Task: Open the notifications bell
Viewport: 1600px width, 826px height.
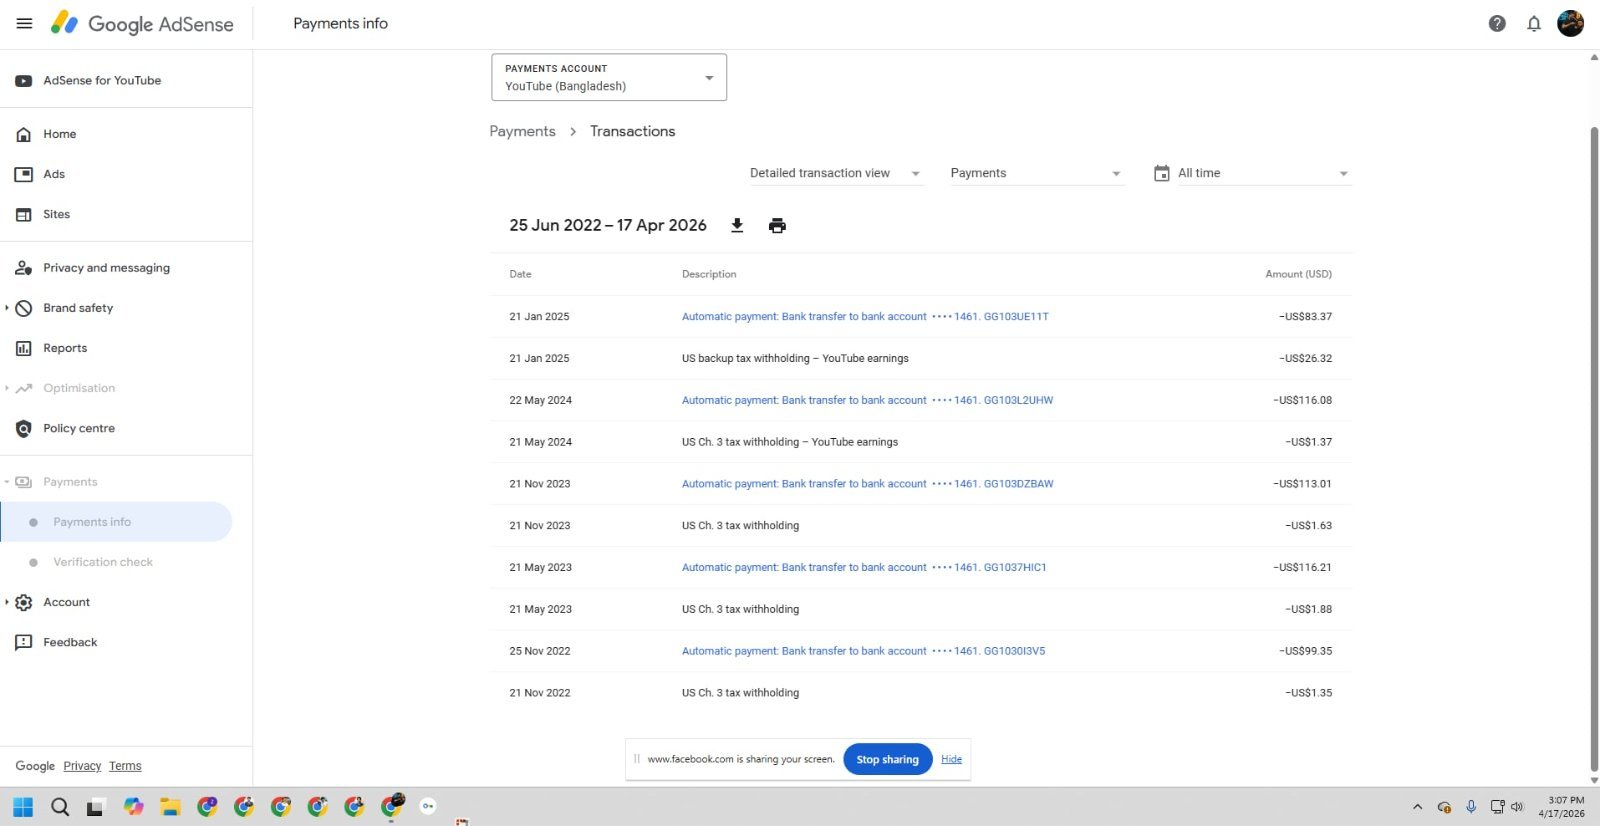Action: 1534,24
